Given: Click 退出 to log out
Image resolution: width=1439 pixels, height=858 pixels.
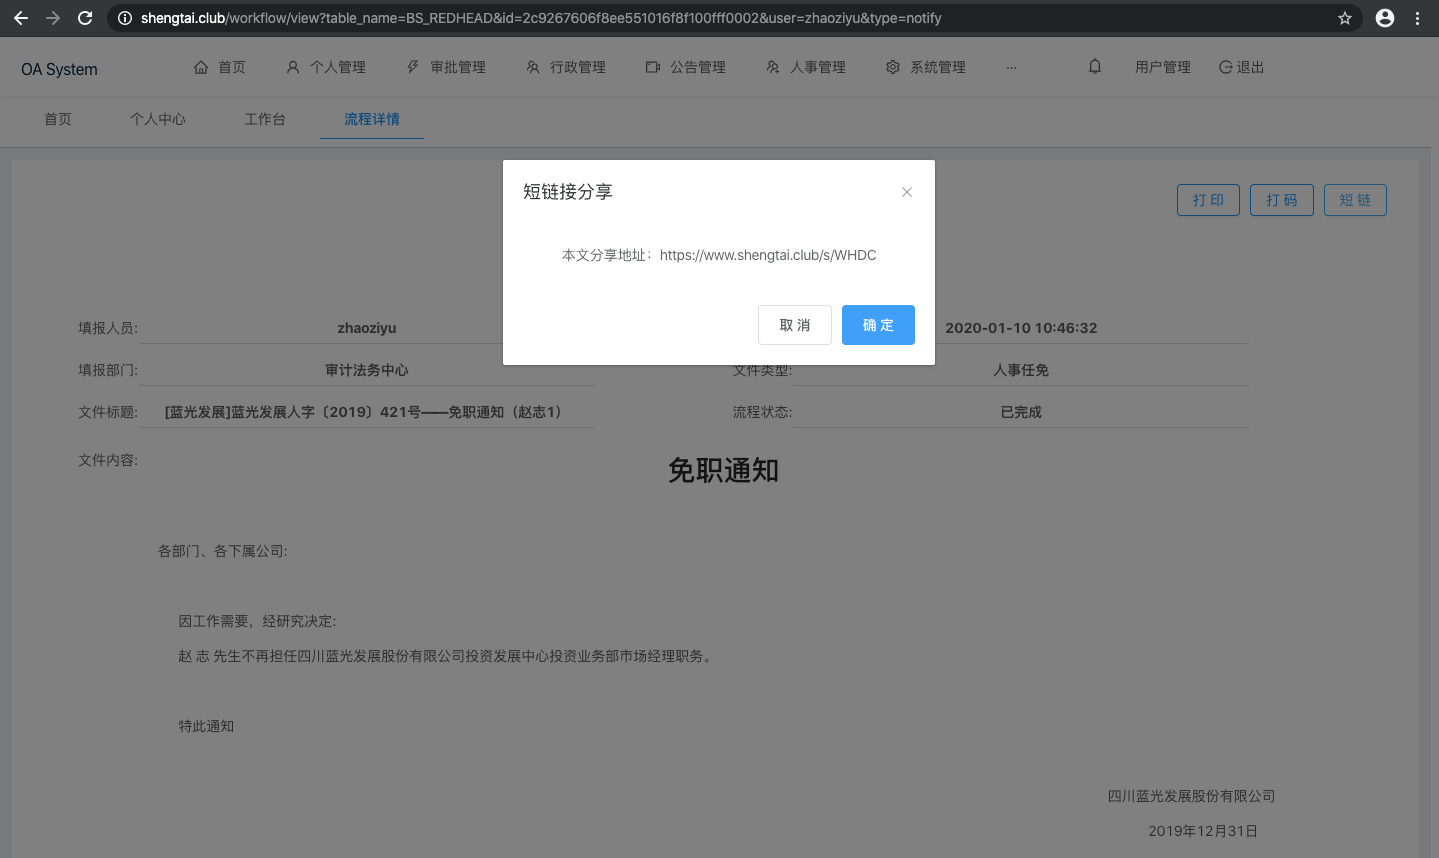Looking at the screenshot, I should [x=1250, y=67].
